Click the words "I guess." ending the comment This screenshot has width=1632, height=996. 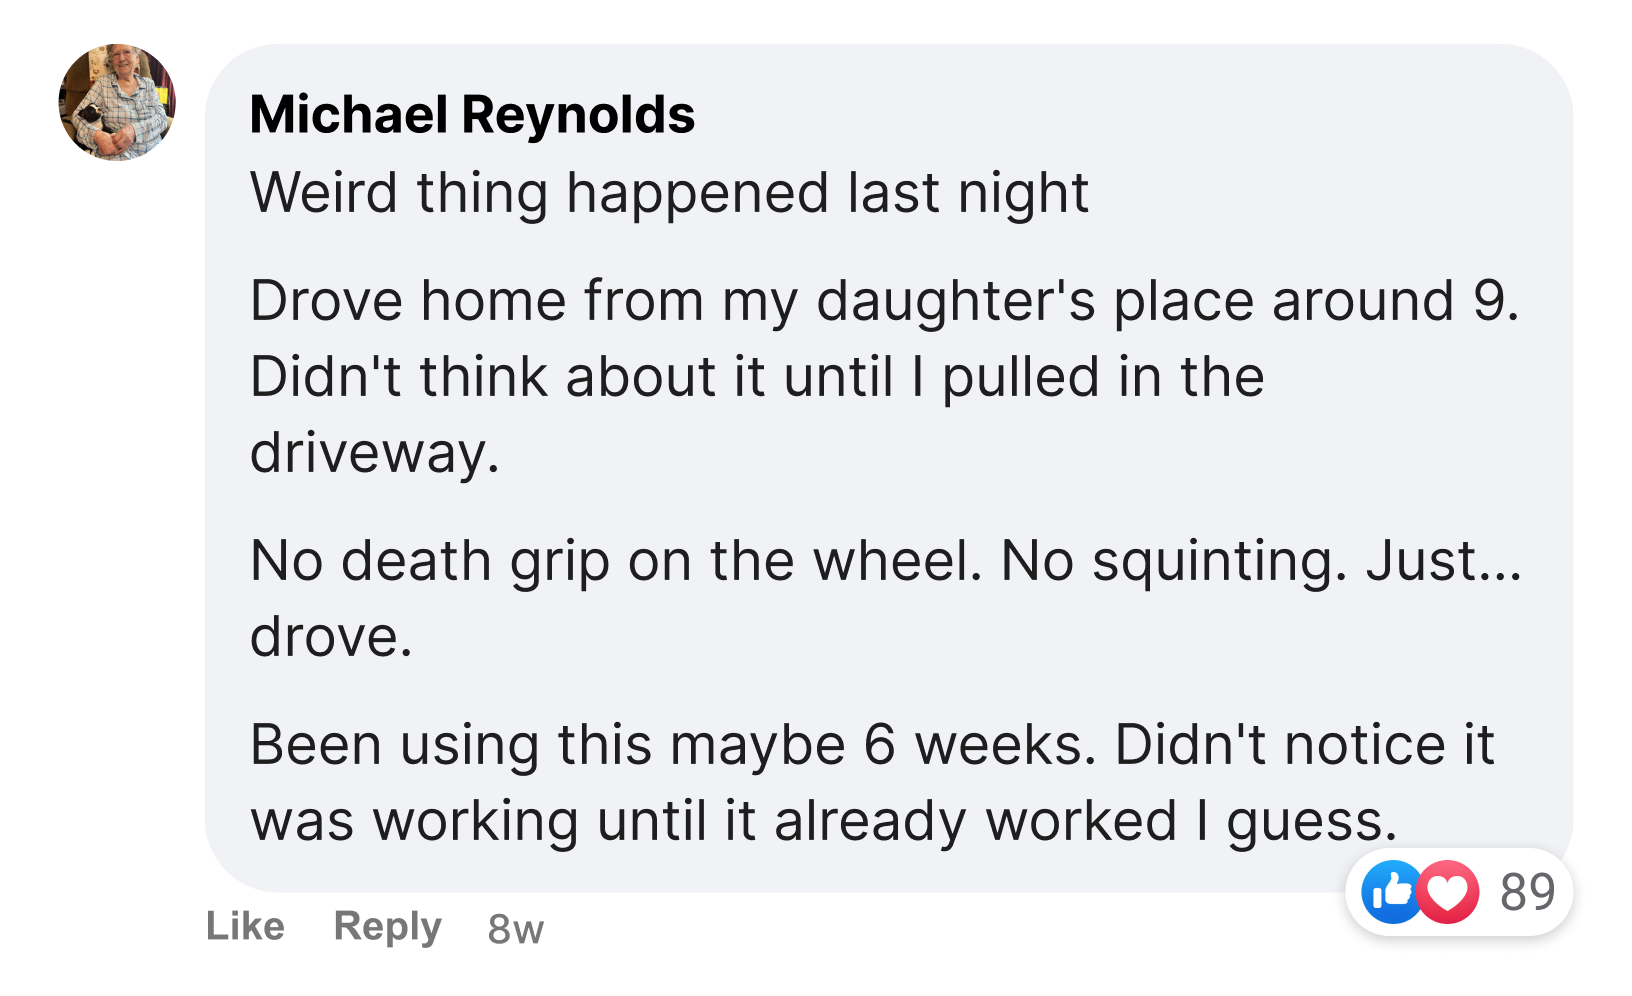point(1296,821)
